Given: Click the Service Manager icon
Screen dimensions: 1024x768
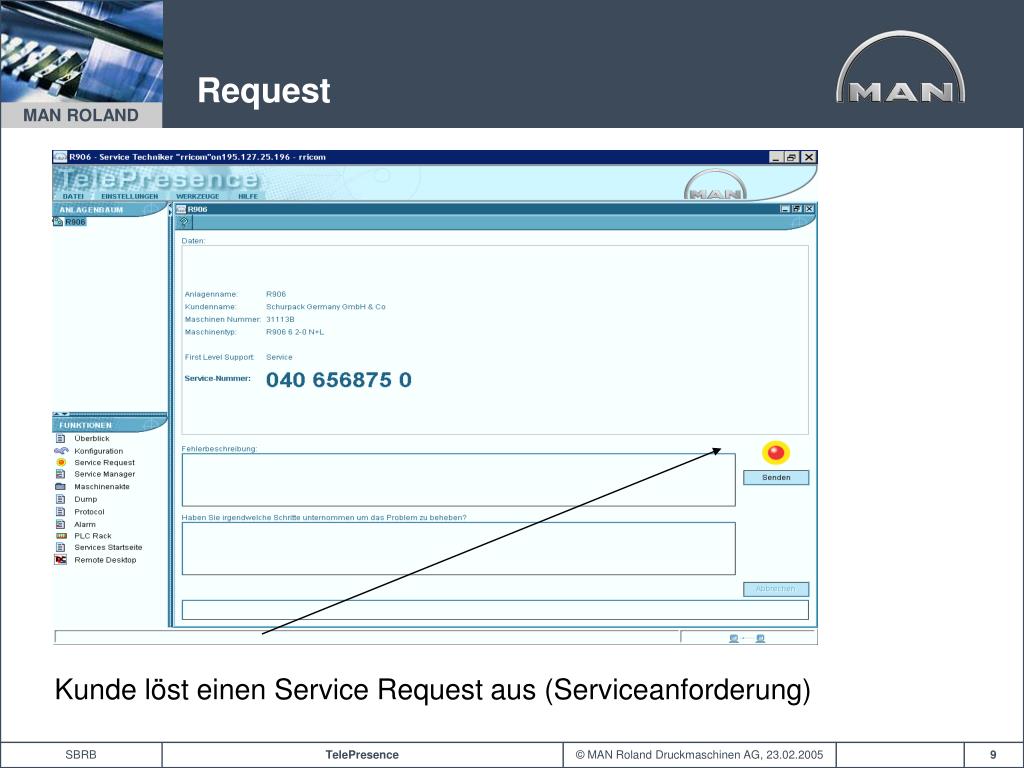Looking at the screenshot, I should point(60,474).
